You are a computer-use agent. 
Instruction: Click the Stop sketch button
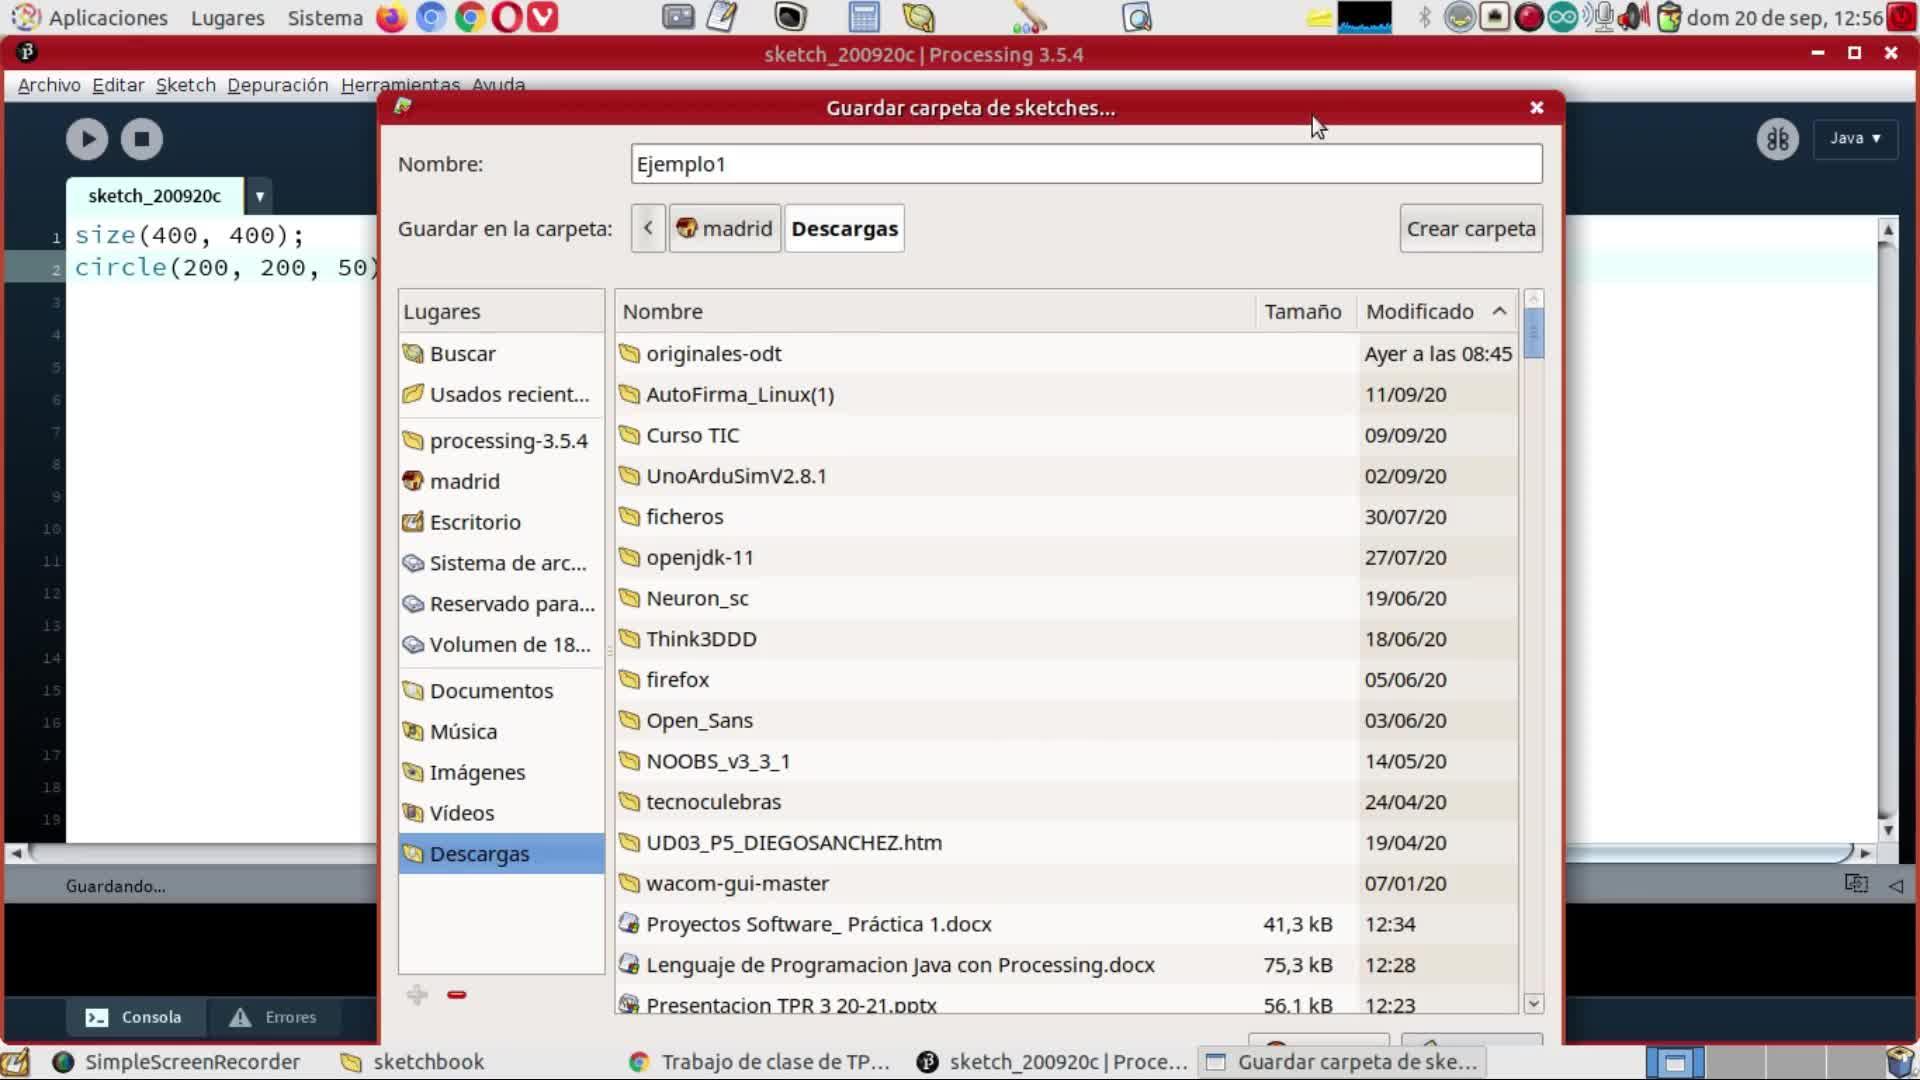pyautogui.click(x=142, y=139)
